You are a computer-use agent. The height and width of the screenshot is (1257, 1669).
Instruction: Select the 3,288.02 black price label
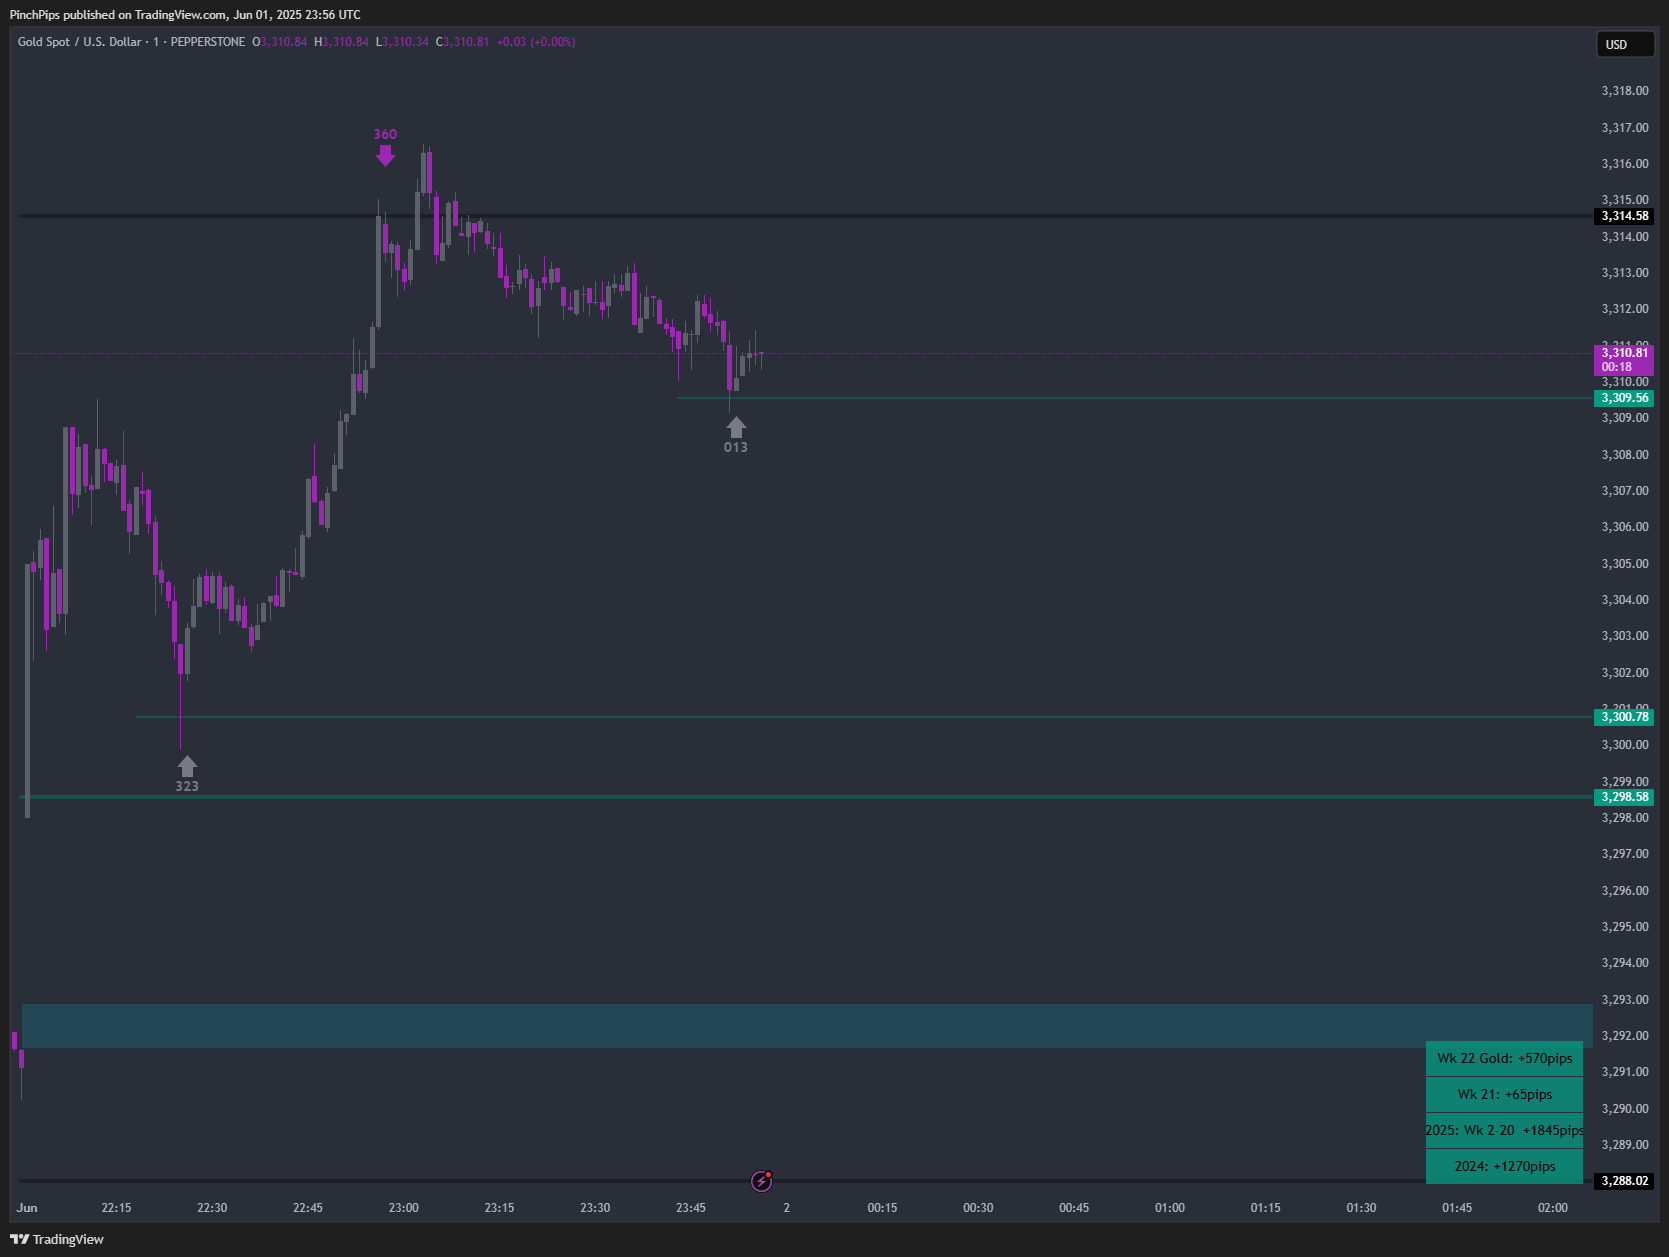click(x=1623, y=1181)
